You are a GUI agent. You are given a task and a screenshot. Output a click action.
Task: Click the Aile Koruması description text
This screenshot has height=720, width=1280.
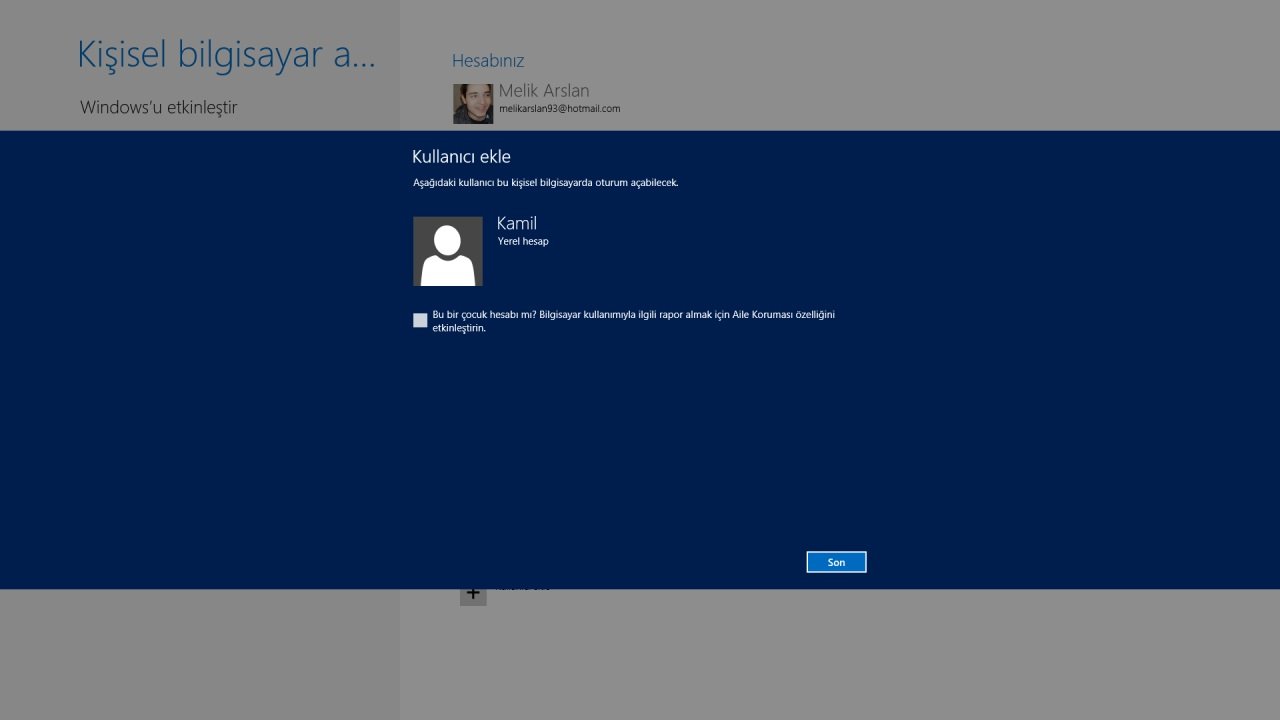pos(633,321)
